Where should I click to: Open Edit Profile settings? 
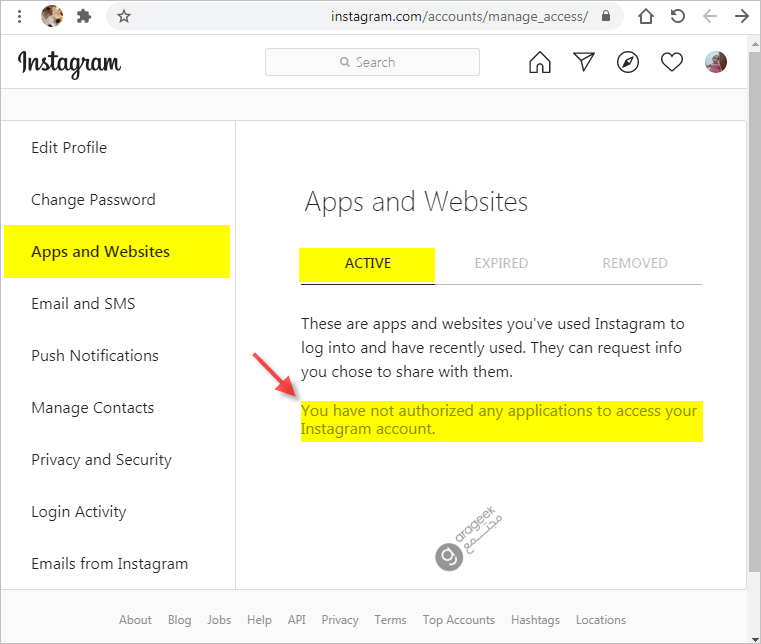pyautogui.click(x=69, y=148)
